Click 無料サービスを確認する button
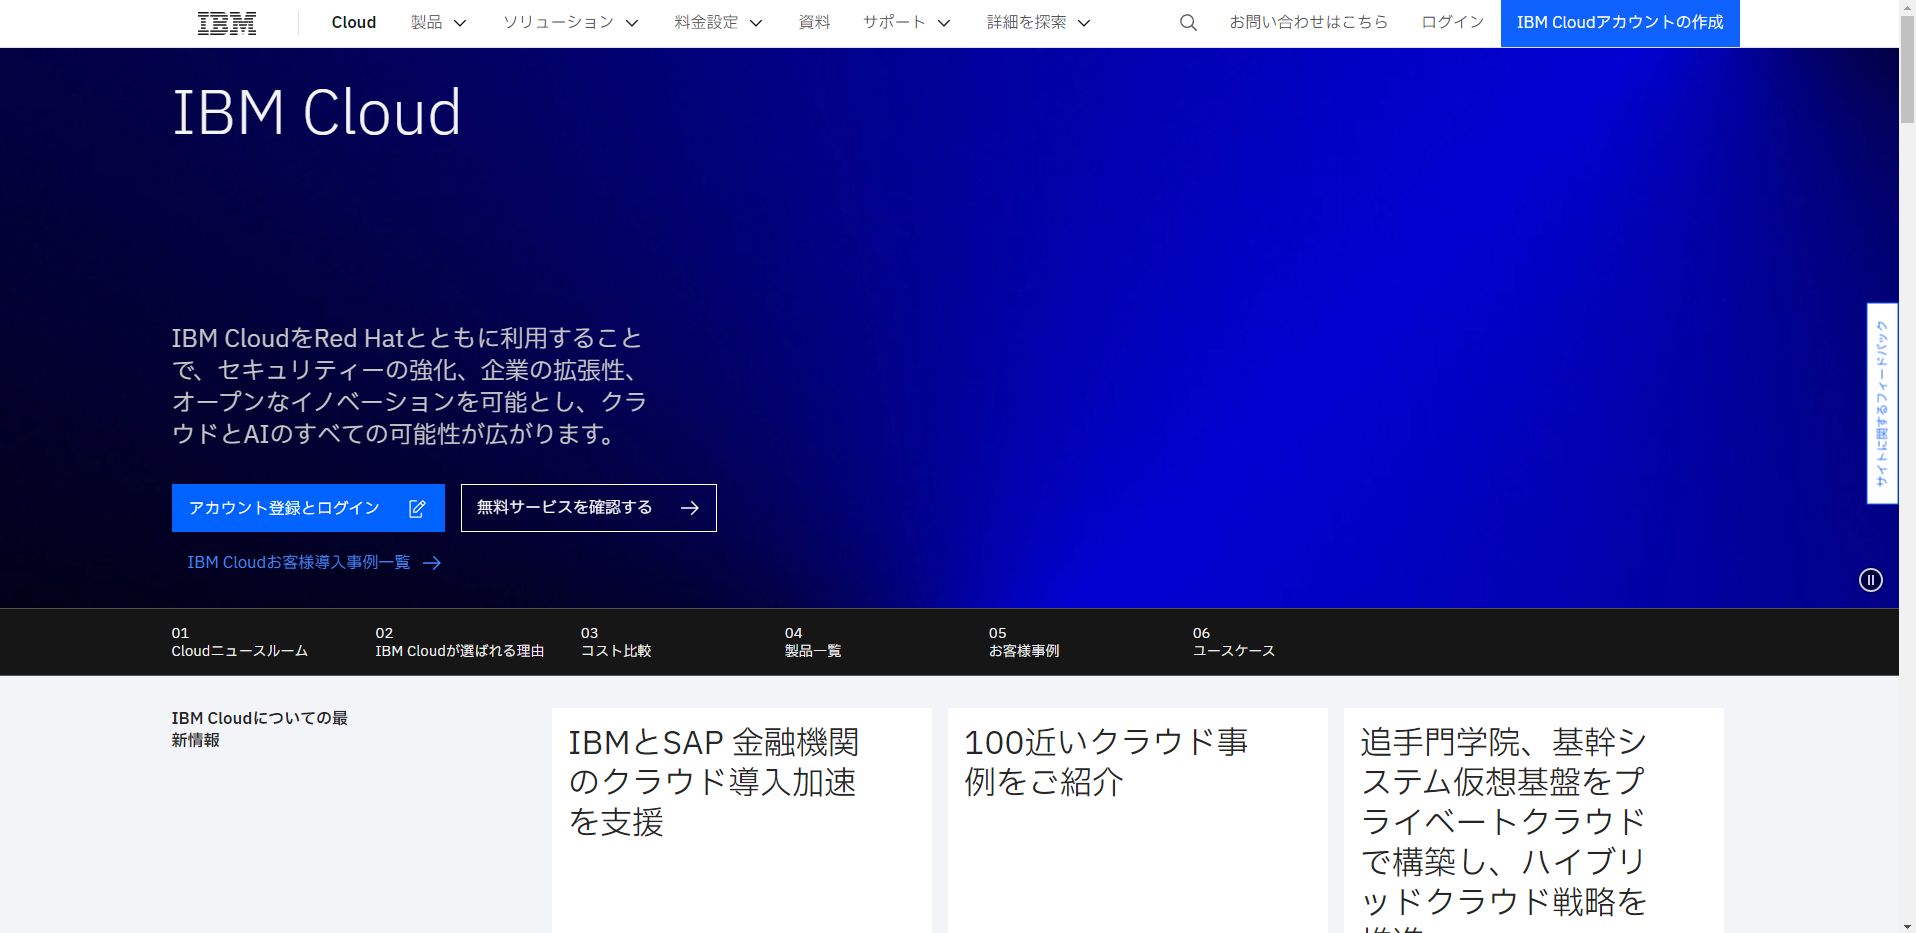The image size is (1916, 933). click(589, 508)
